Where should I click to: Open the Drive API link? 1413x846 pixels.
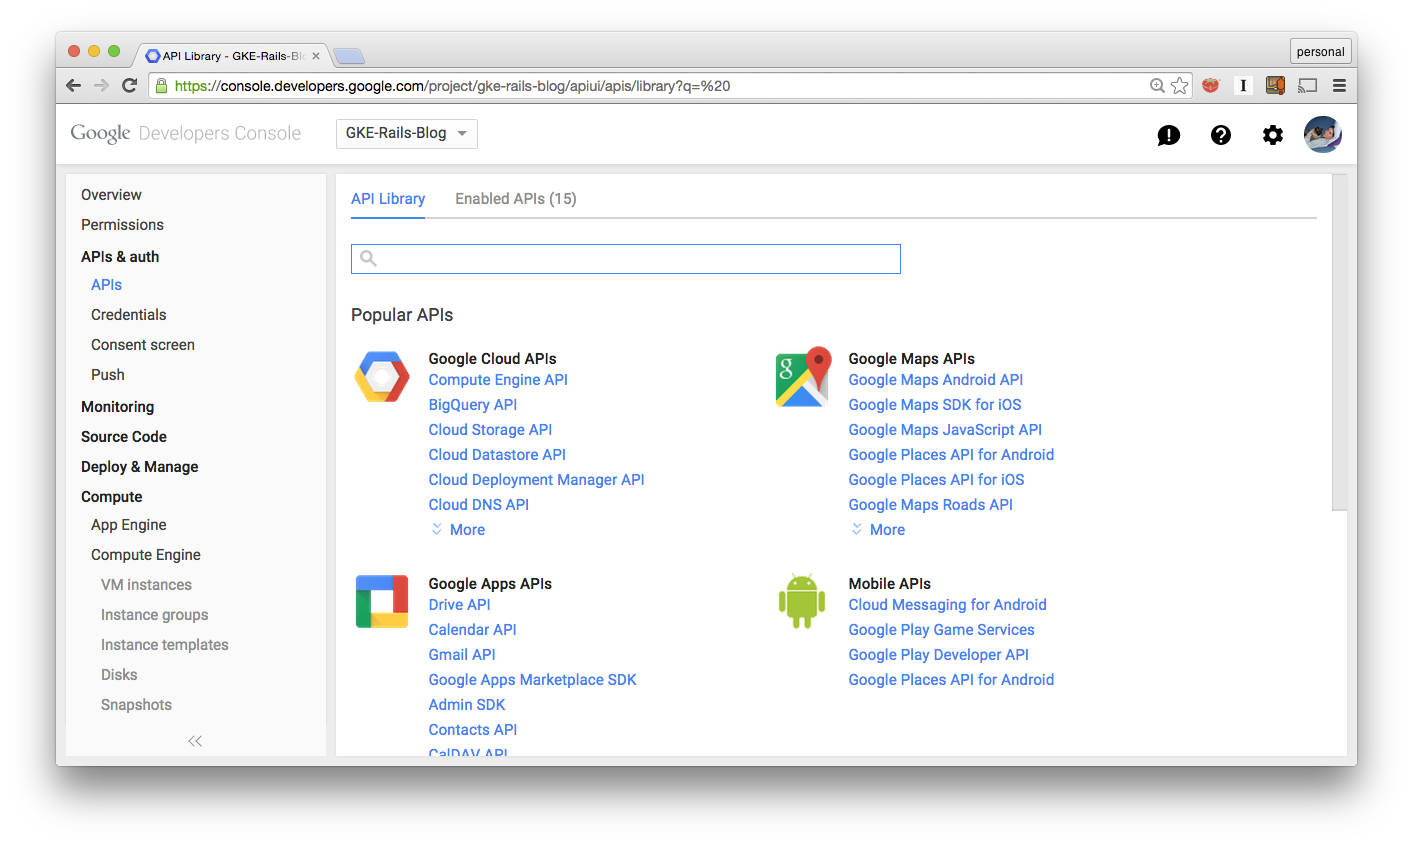(x=459, y=604)
